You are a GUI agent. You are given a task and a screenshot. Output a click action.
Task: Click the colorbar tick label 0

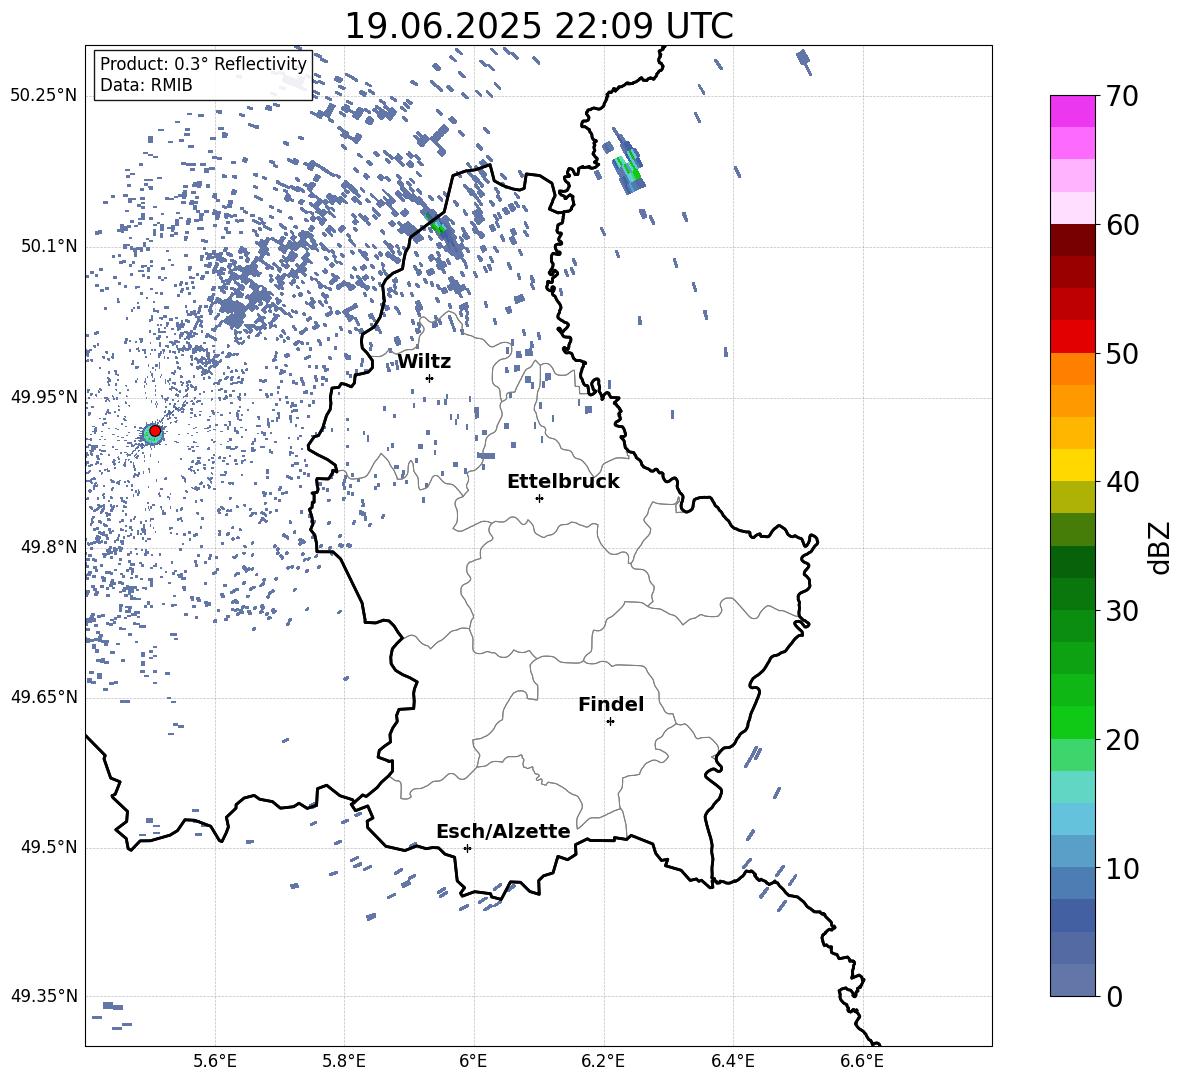pyautogui.click(x=1114, y=997)
